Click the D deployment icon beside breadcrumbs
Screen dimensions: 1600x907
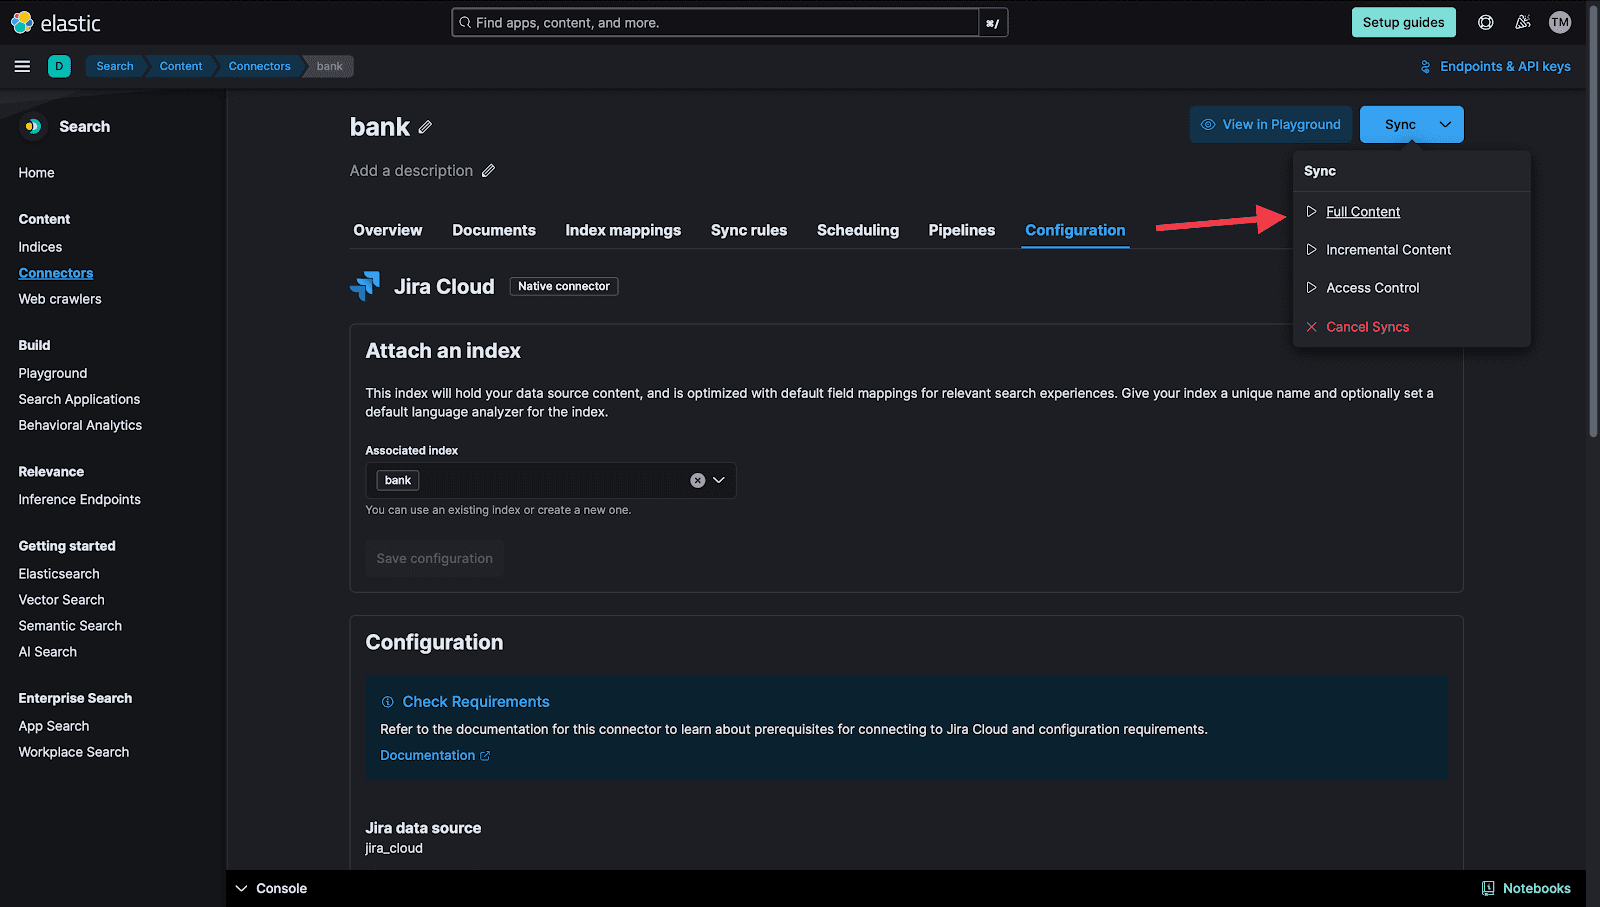(x=59, y=66)
